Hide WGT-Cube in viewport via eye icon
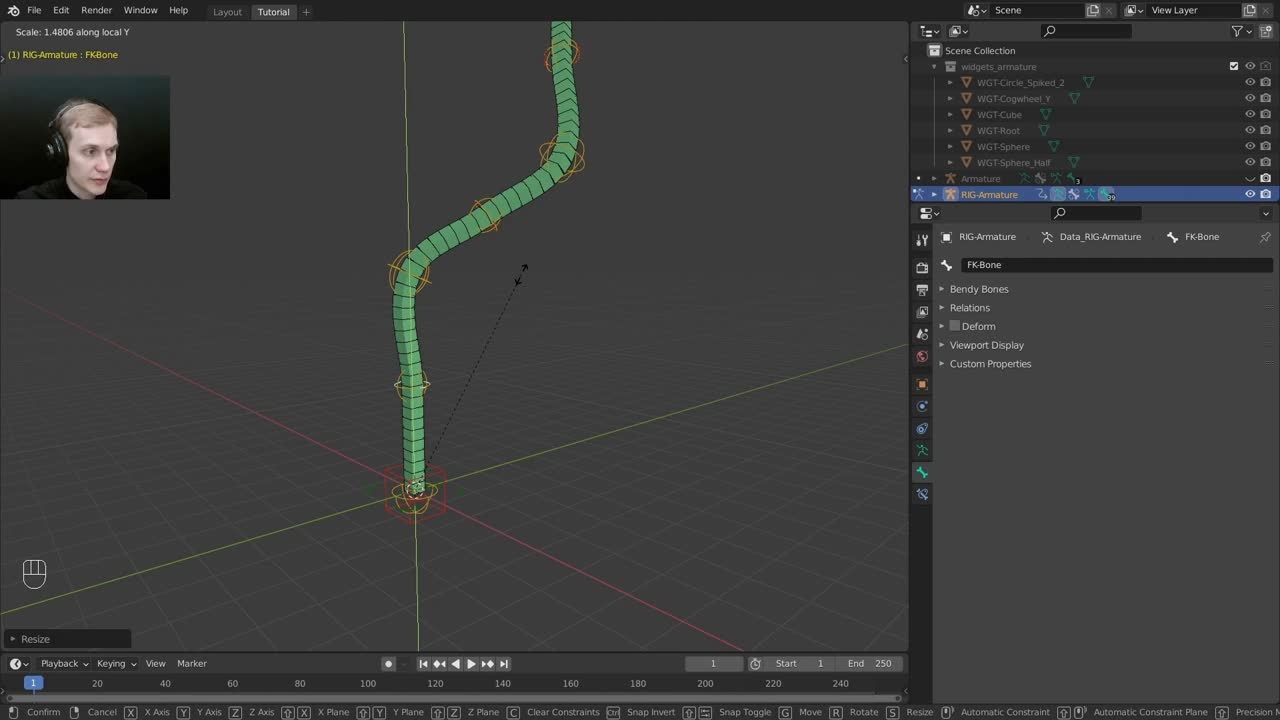 coord(1249,115)
